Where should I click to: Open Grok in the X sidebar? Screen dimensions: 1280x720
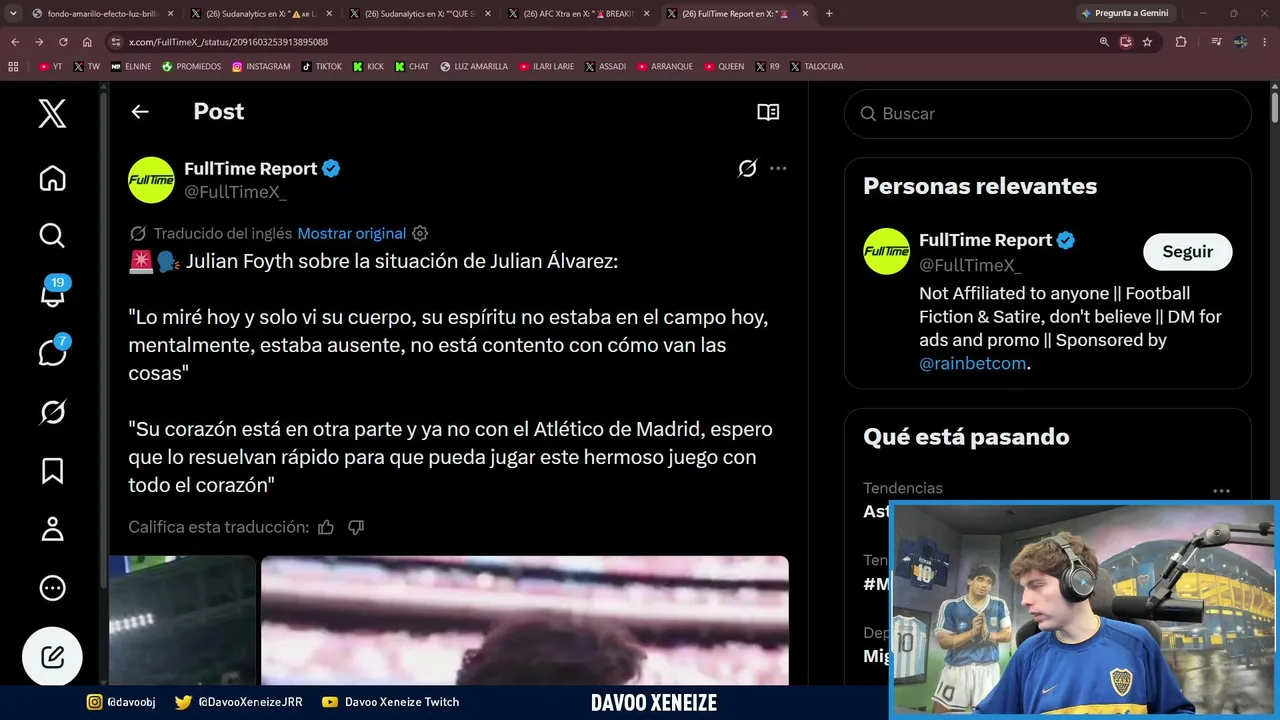52,411
